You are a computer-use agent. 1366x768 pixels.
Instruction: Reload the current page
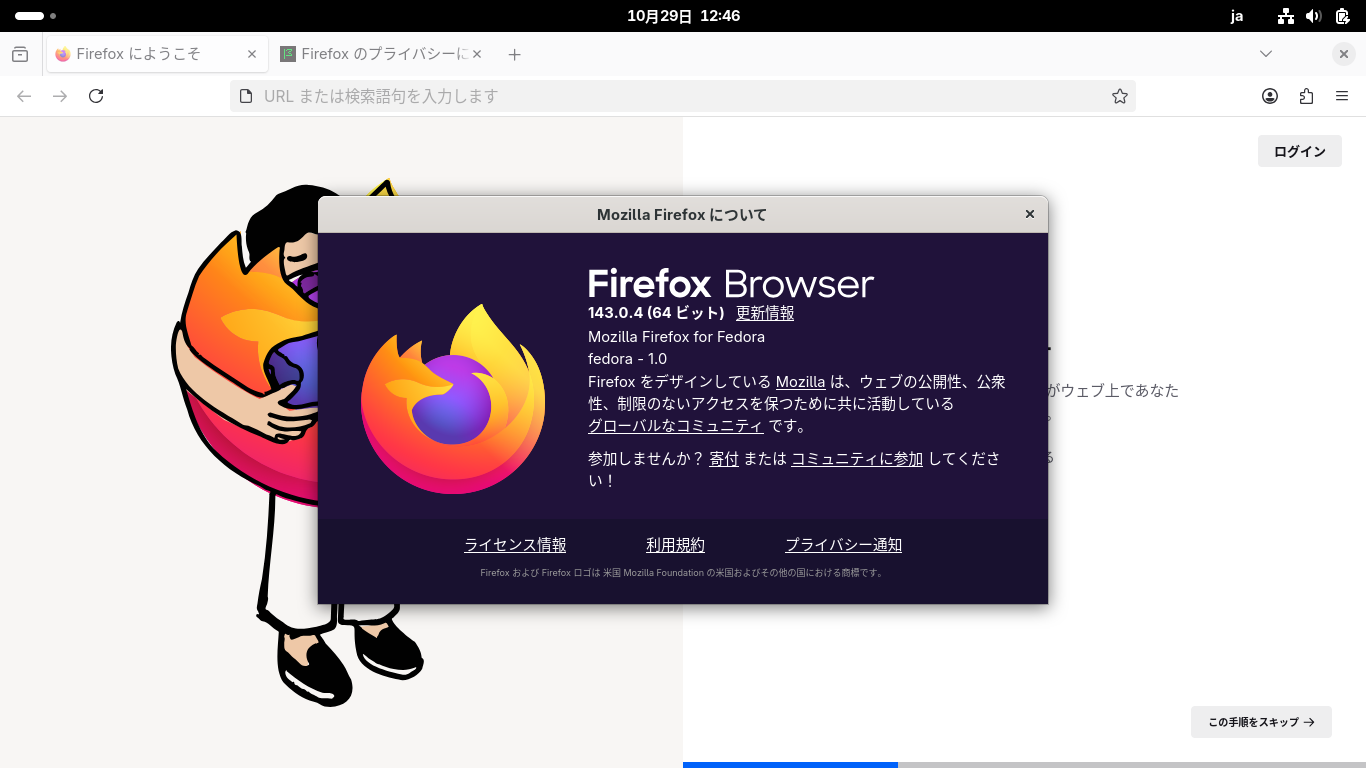point(96,96)
